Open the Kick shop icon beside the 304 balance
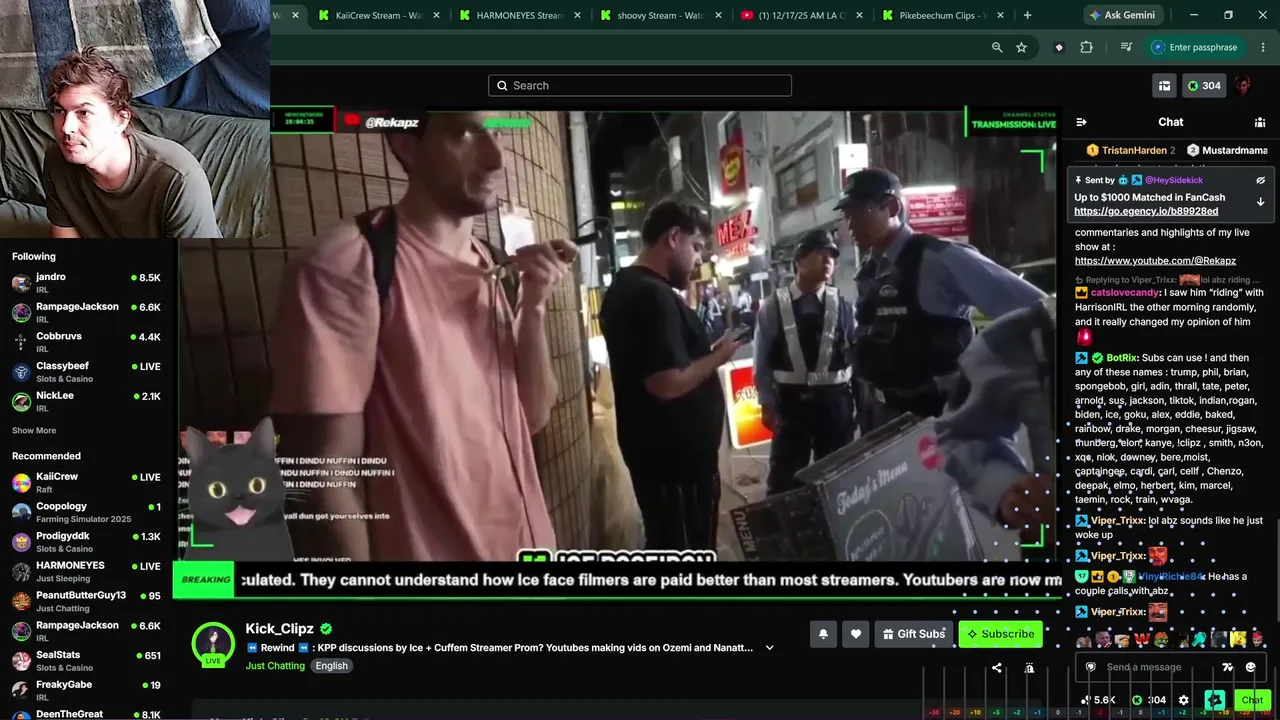The height and width of the screenshot is (720, 1280). click(x=1164, y=86)
